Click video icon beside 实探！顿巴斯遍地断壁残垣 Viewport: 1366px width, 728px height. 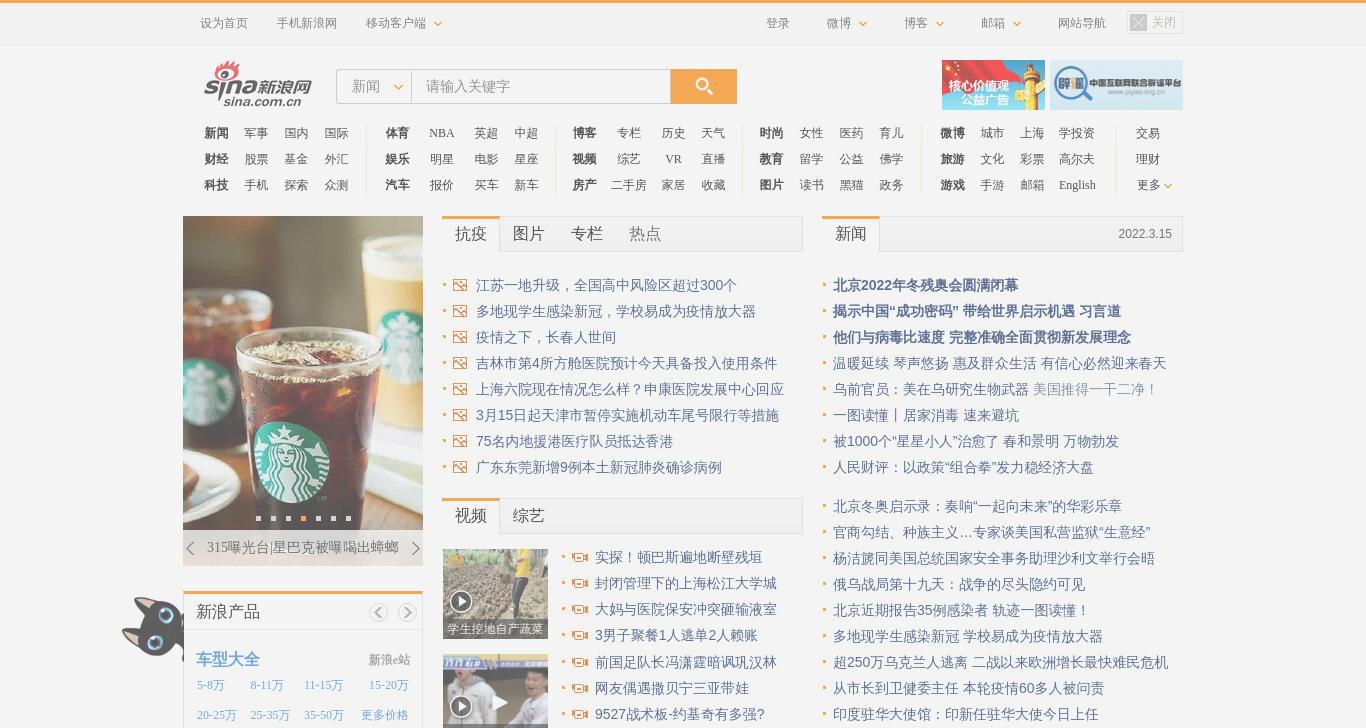click(x=579, y=557)
